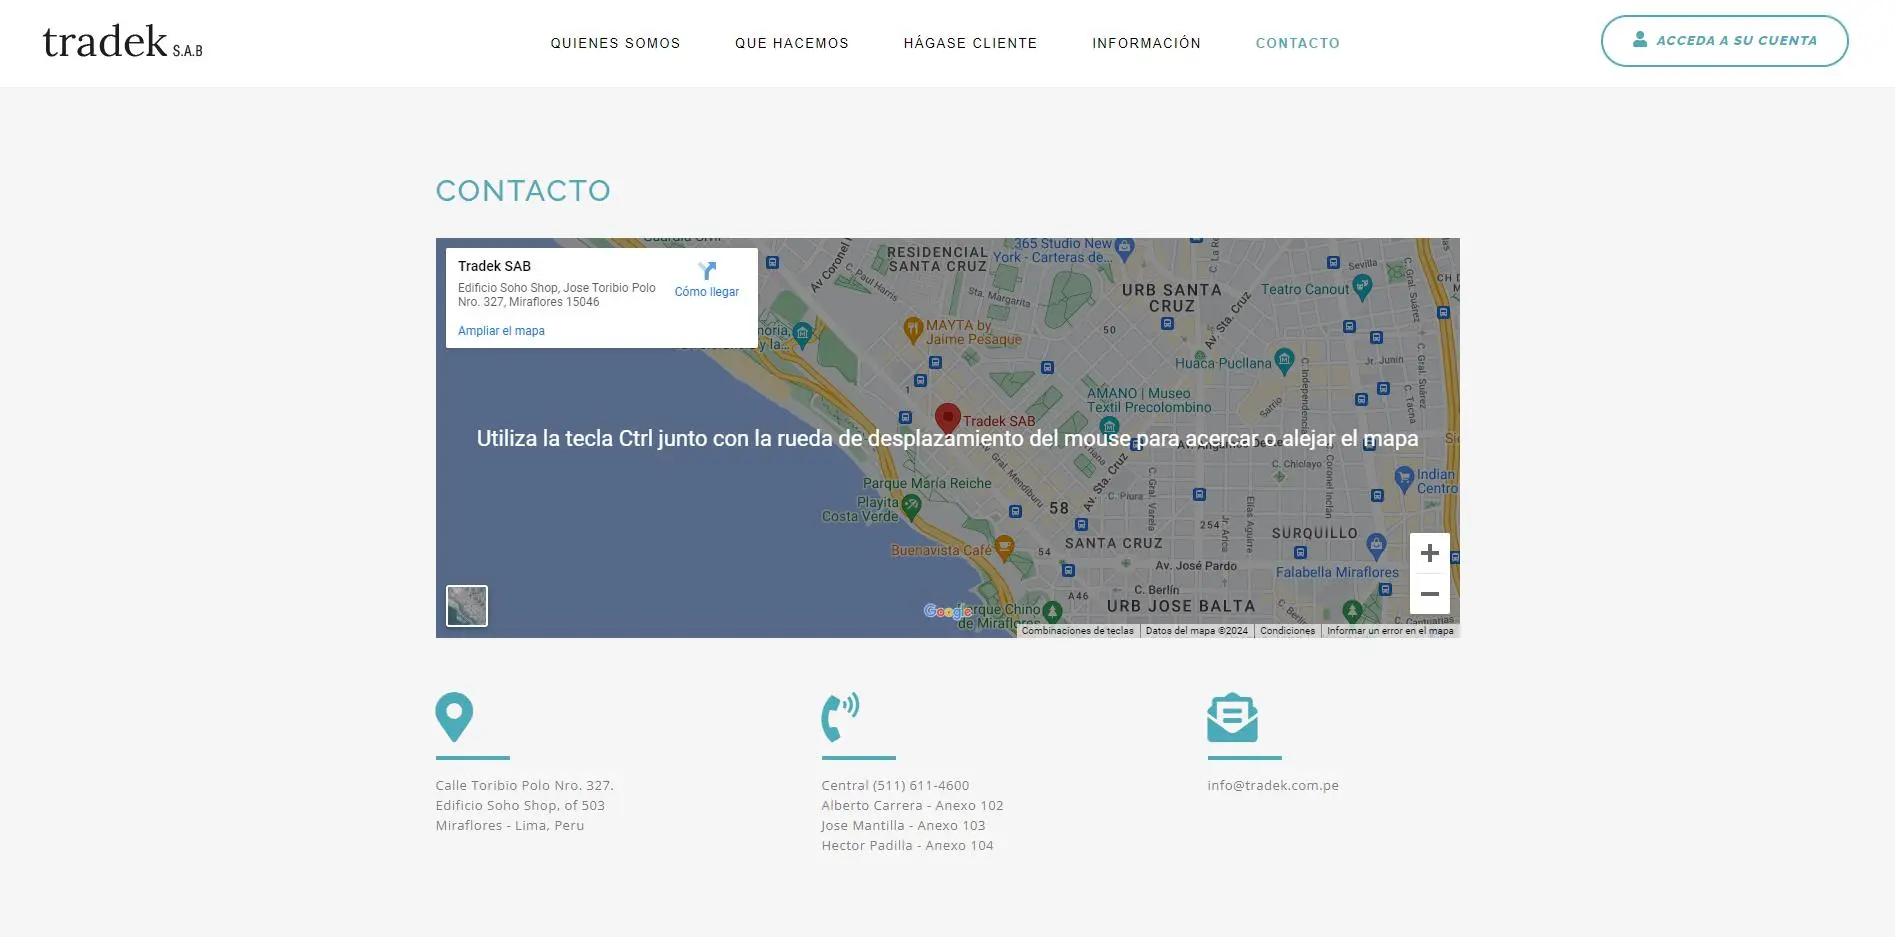Zoom out on the map with minus button

tap(1430, 594)
